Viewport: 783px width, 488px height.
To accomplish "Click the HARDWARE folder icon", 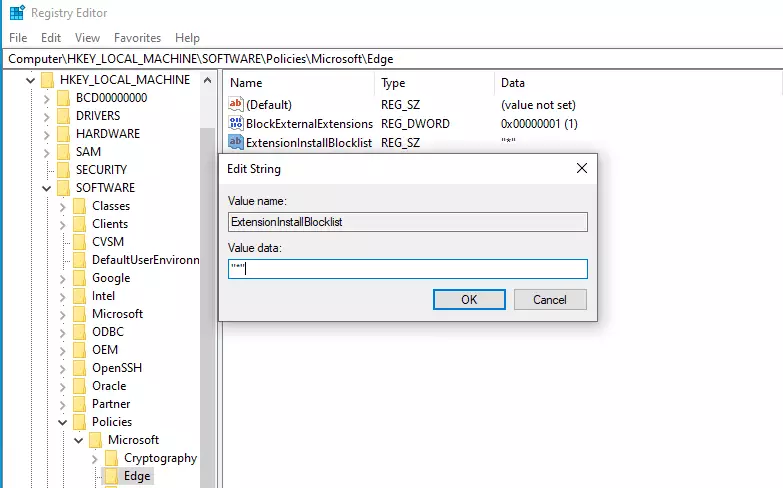I will 63,134.
